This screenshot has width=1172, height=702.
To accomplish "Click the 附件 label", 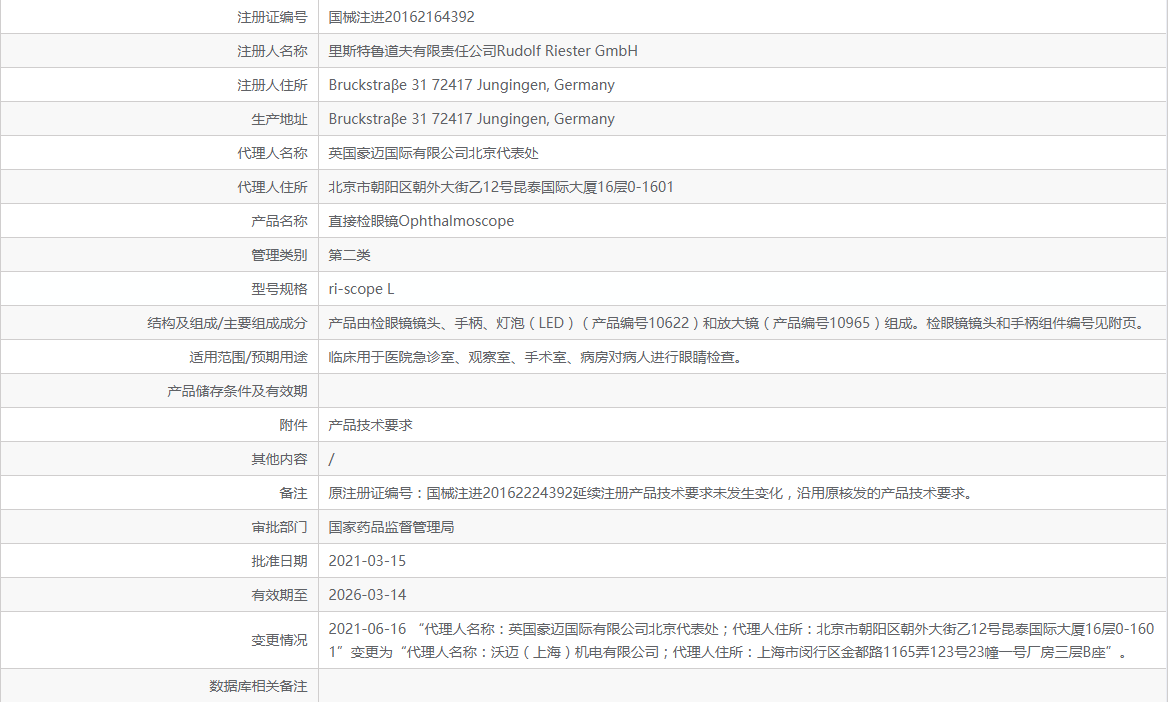I will [293, 425].
